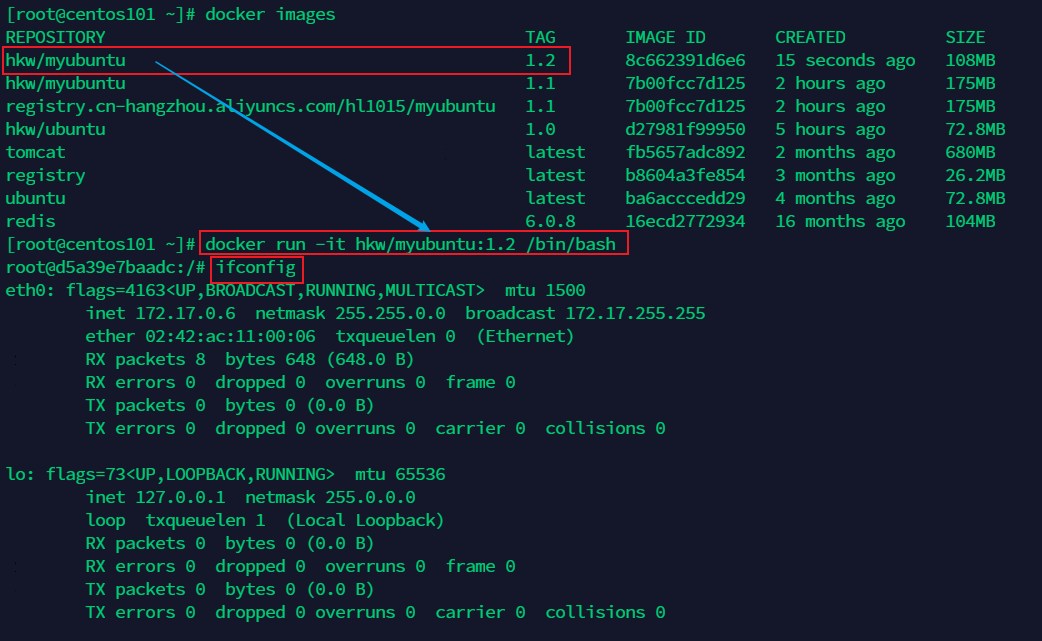
Task: Select image ID 8c662391d6e6
Action: click(685, 60)
